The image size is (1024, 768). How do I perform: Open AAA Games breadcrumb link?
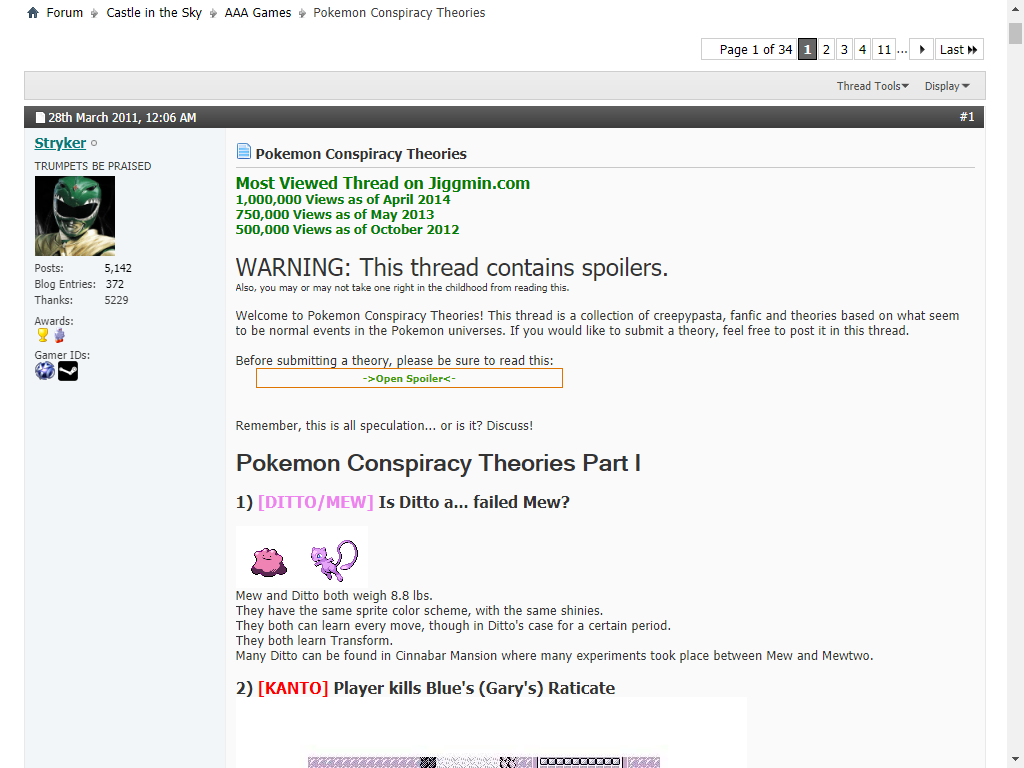(258, 12)
